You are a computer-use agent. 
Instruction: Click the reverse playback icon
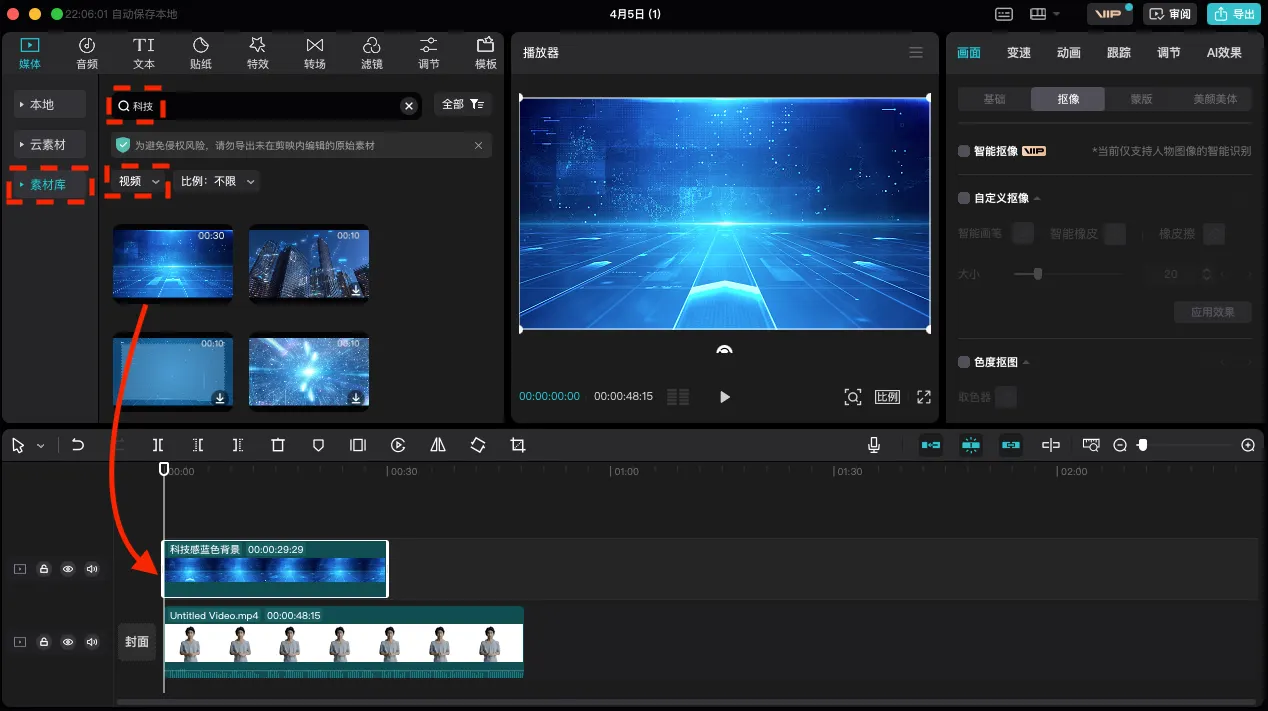[x=398, y=445]
